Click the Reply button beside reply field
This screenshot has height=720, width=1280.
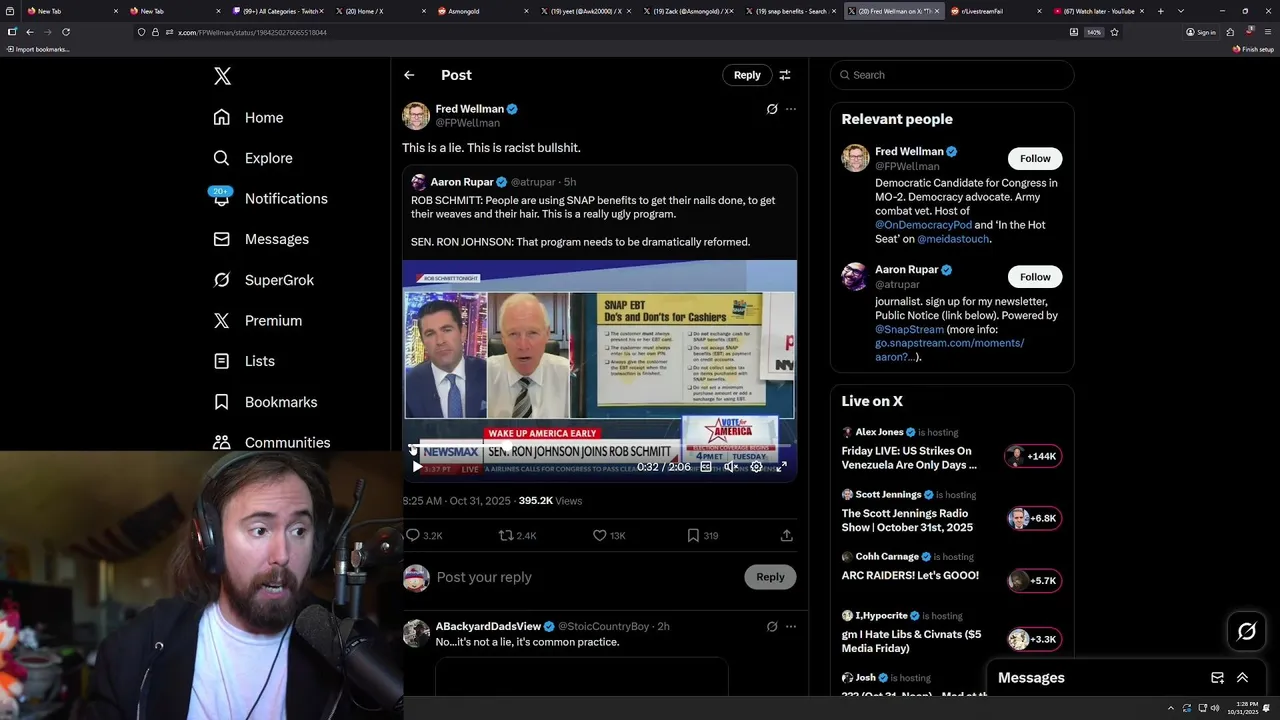[770, 577]
